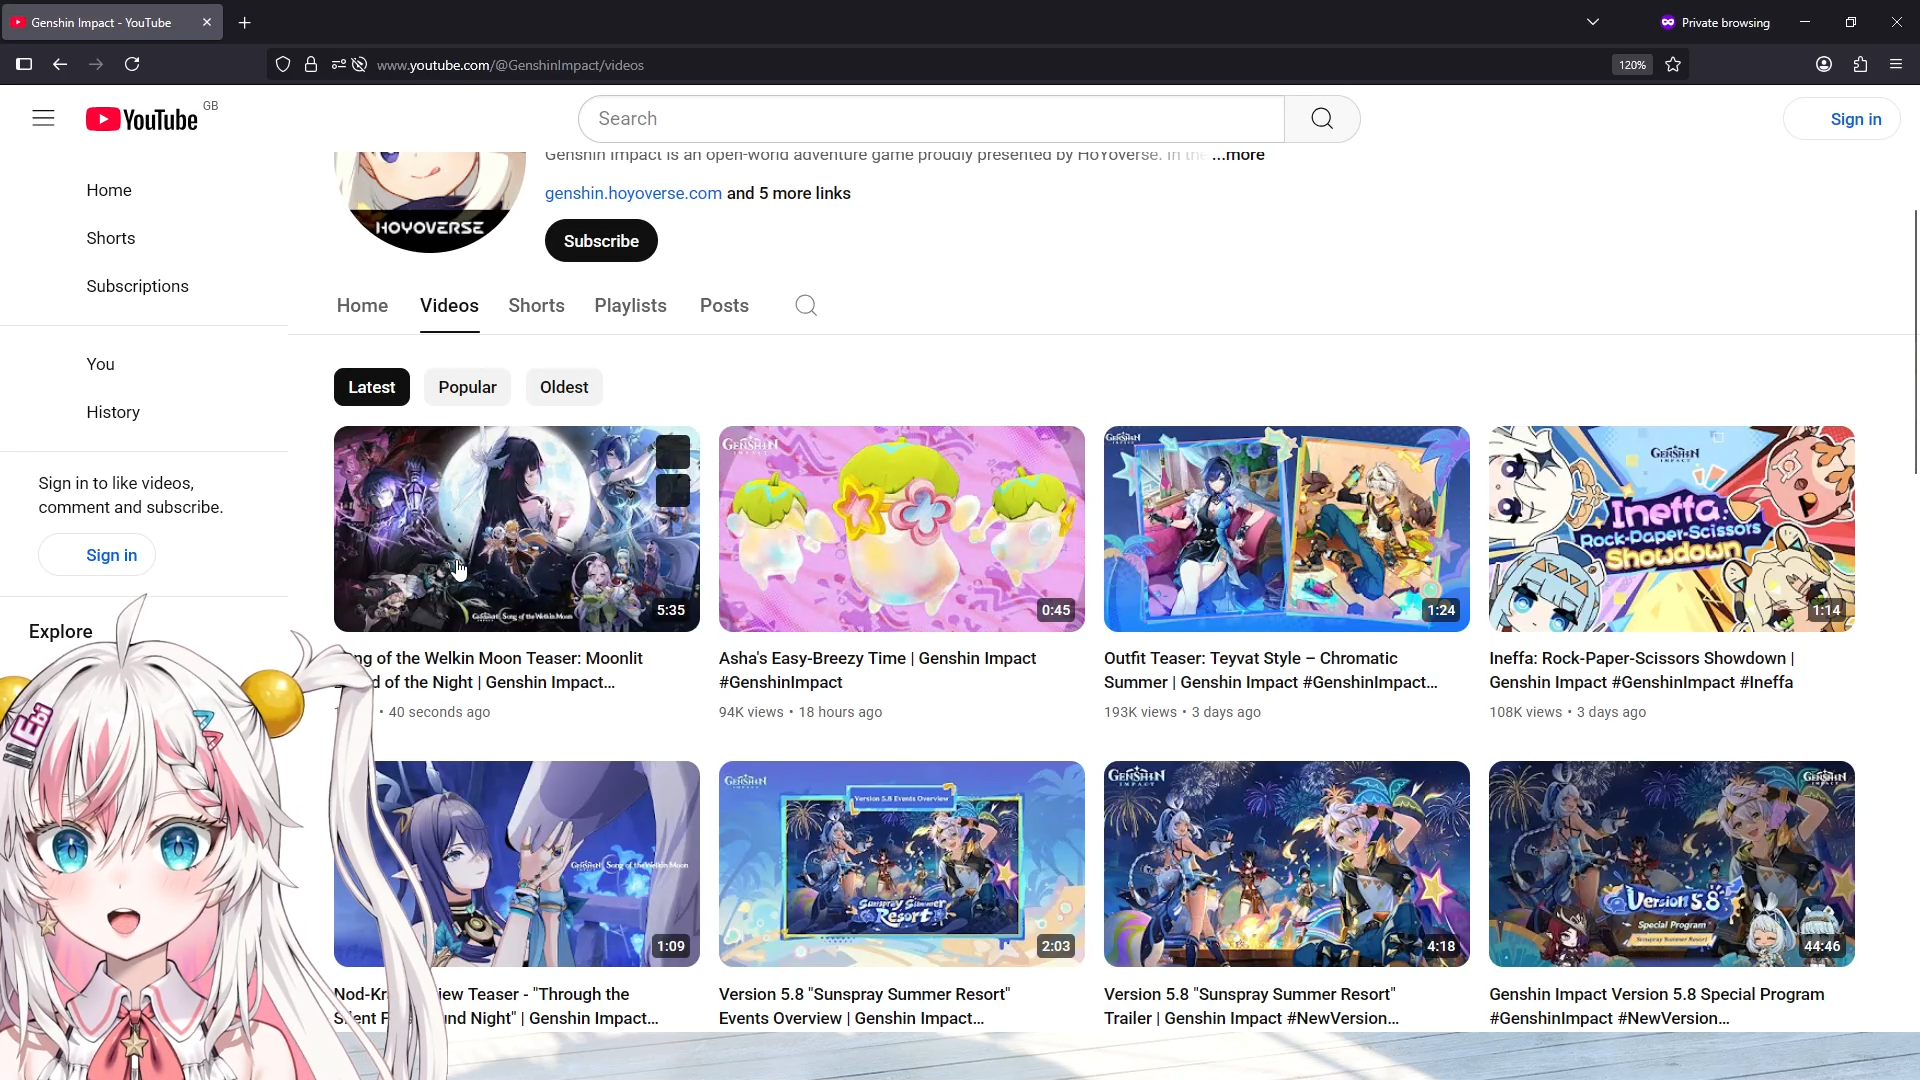Open You in the sidebar
The image size is (1920, 1080).
point(100,364)
